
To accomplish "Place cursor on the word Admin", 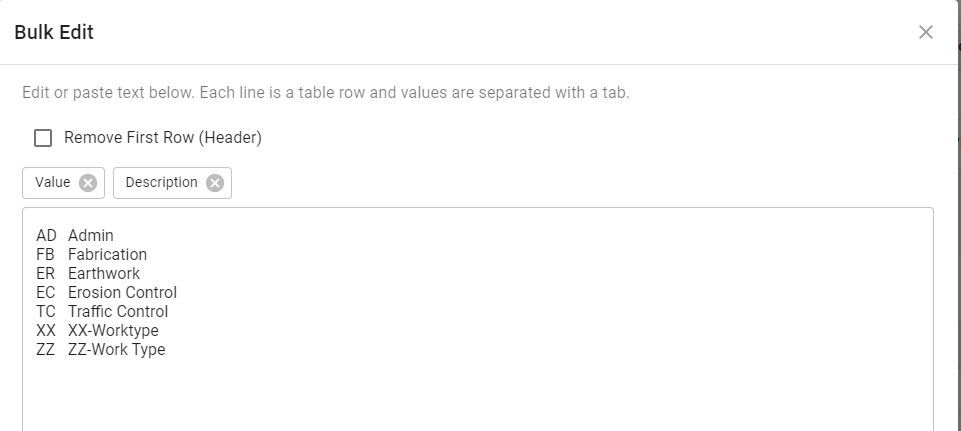I will tap(91, 236).
